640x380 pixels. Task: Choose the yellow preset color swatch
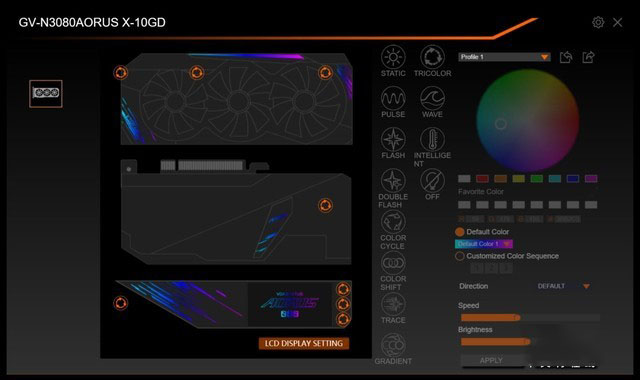(x=518, y=178)
